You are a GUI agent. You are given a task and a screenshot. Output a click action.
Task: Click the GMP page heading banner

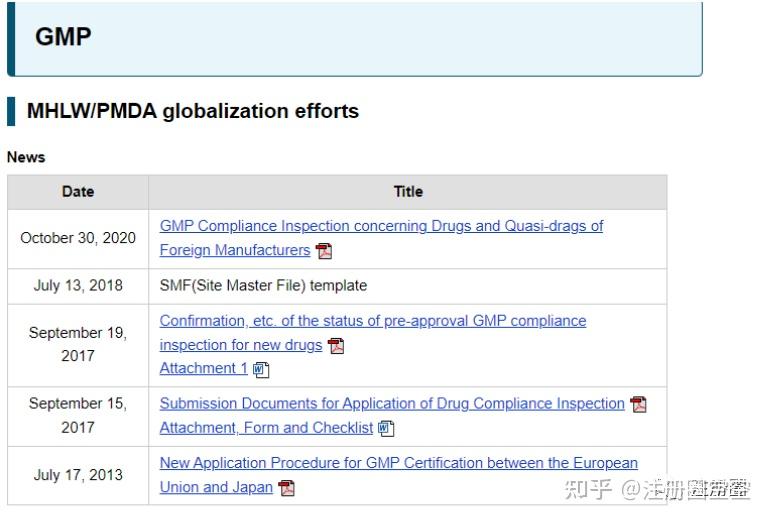pos(355,38)
